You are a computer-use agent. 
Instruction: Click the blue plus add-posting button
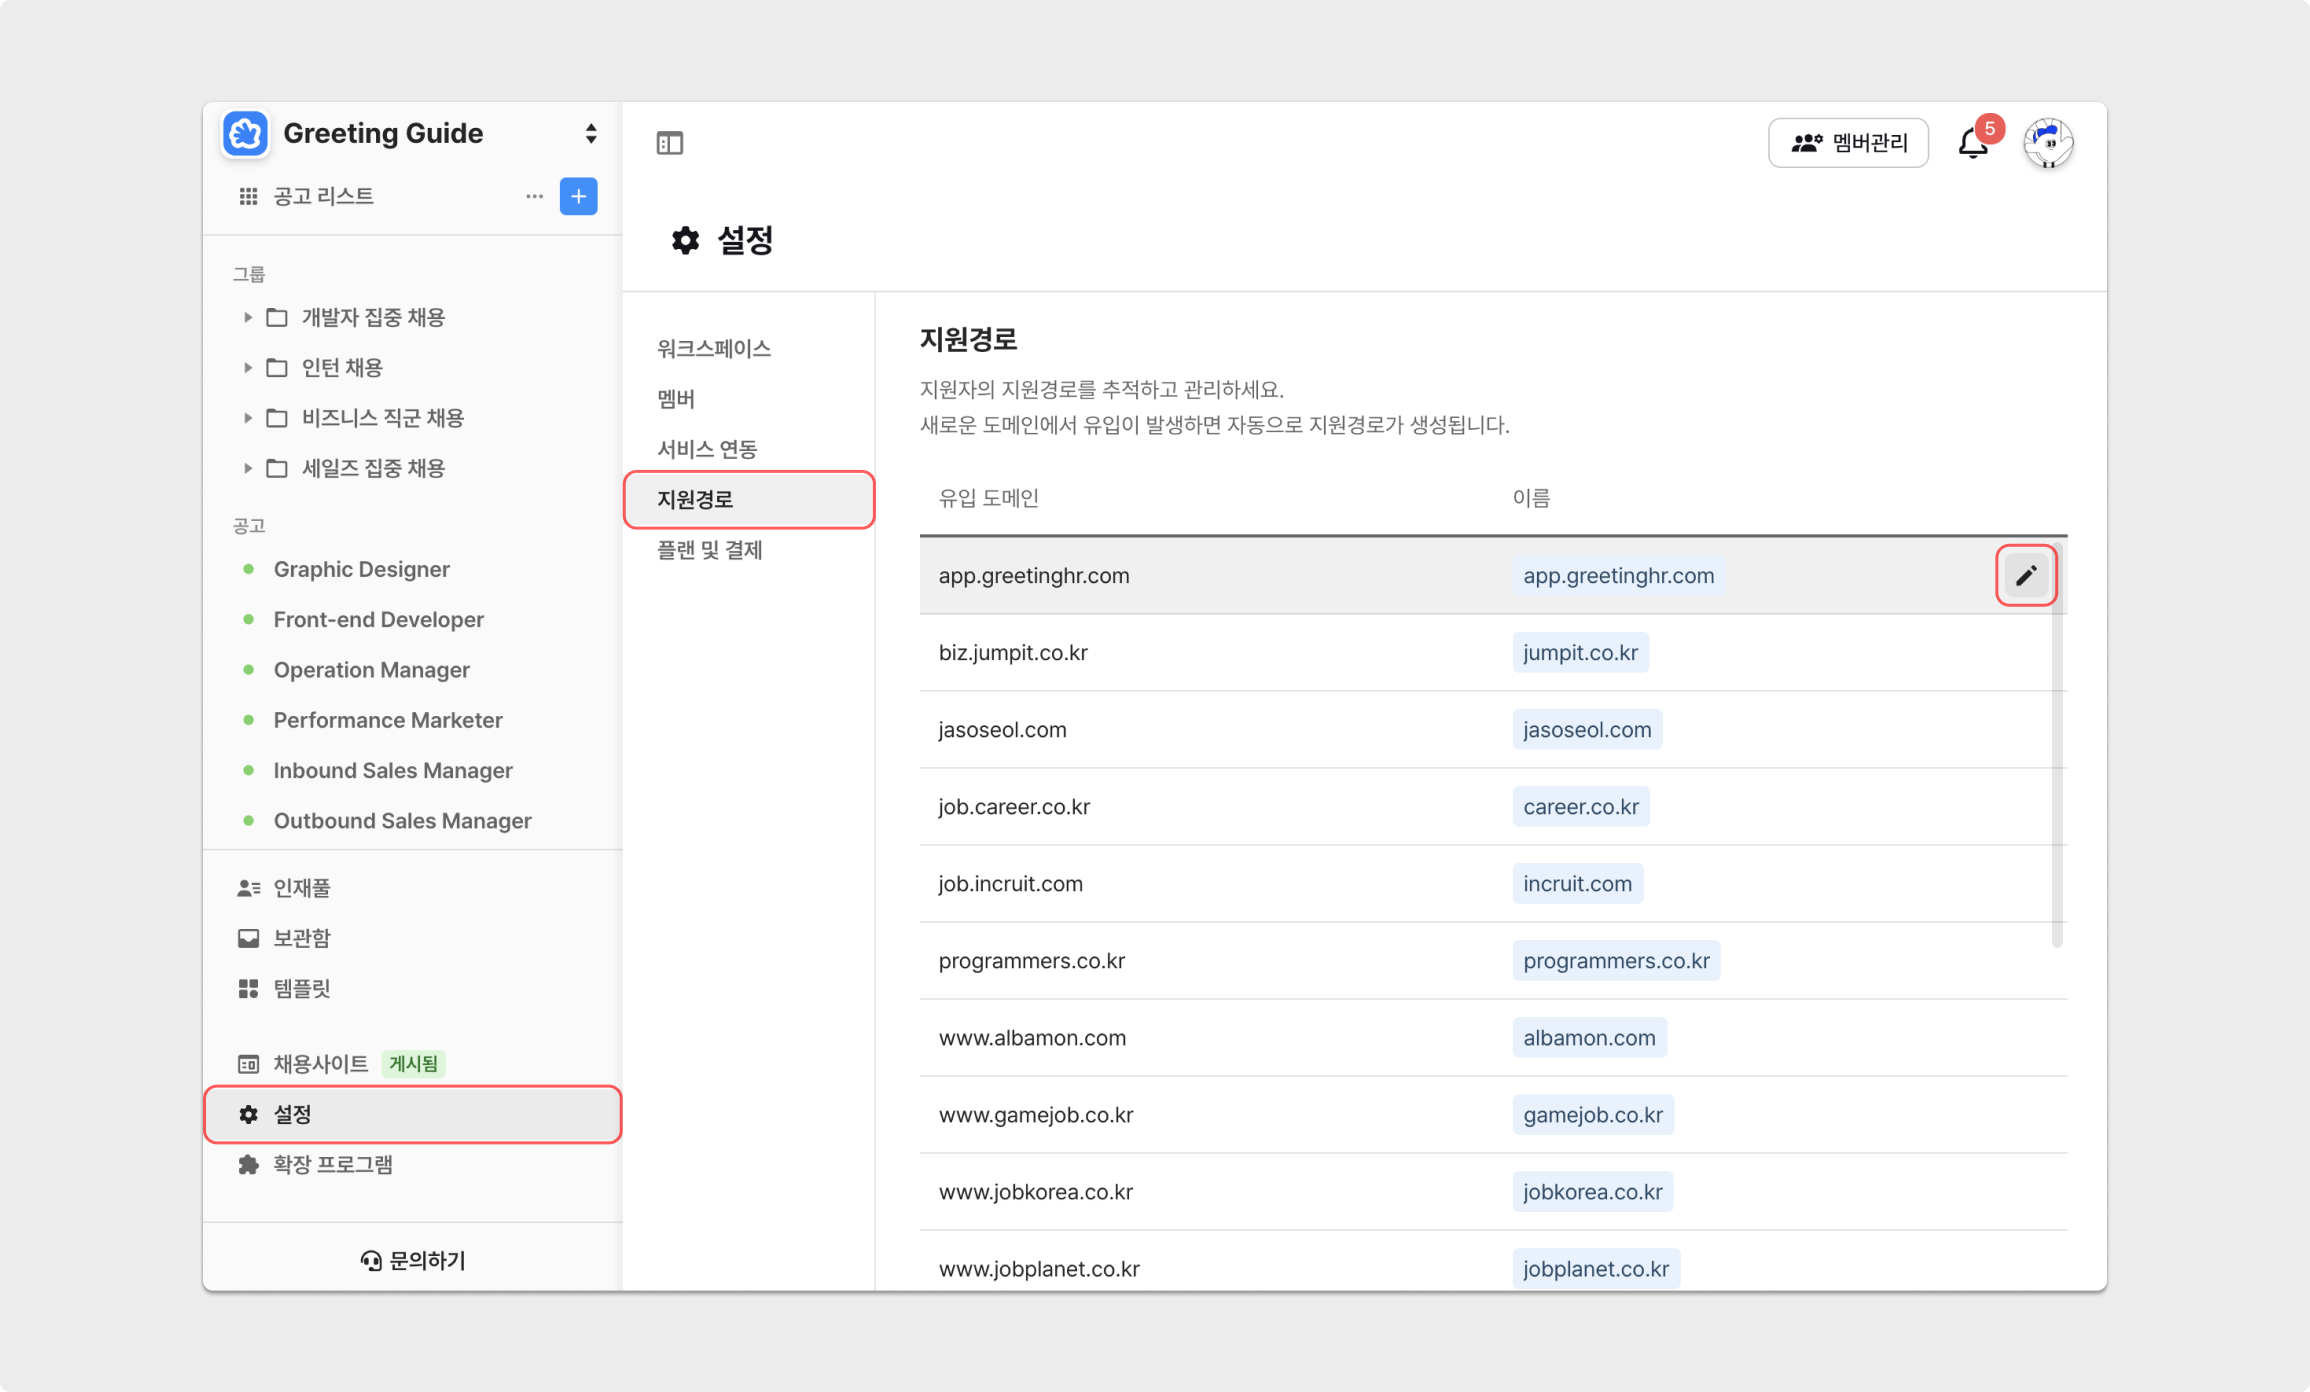point(578,196)
